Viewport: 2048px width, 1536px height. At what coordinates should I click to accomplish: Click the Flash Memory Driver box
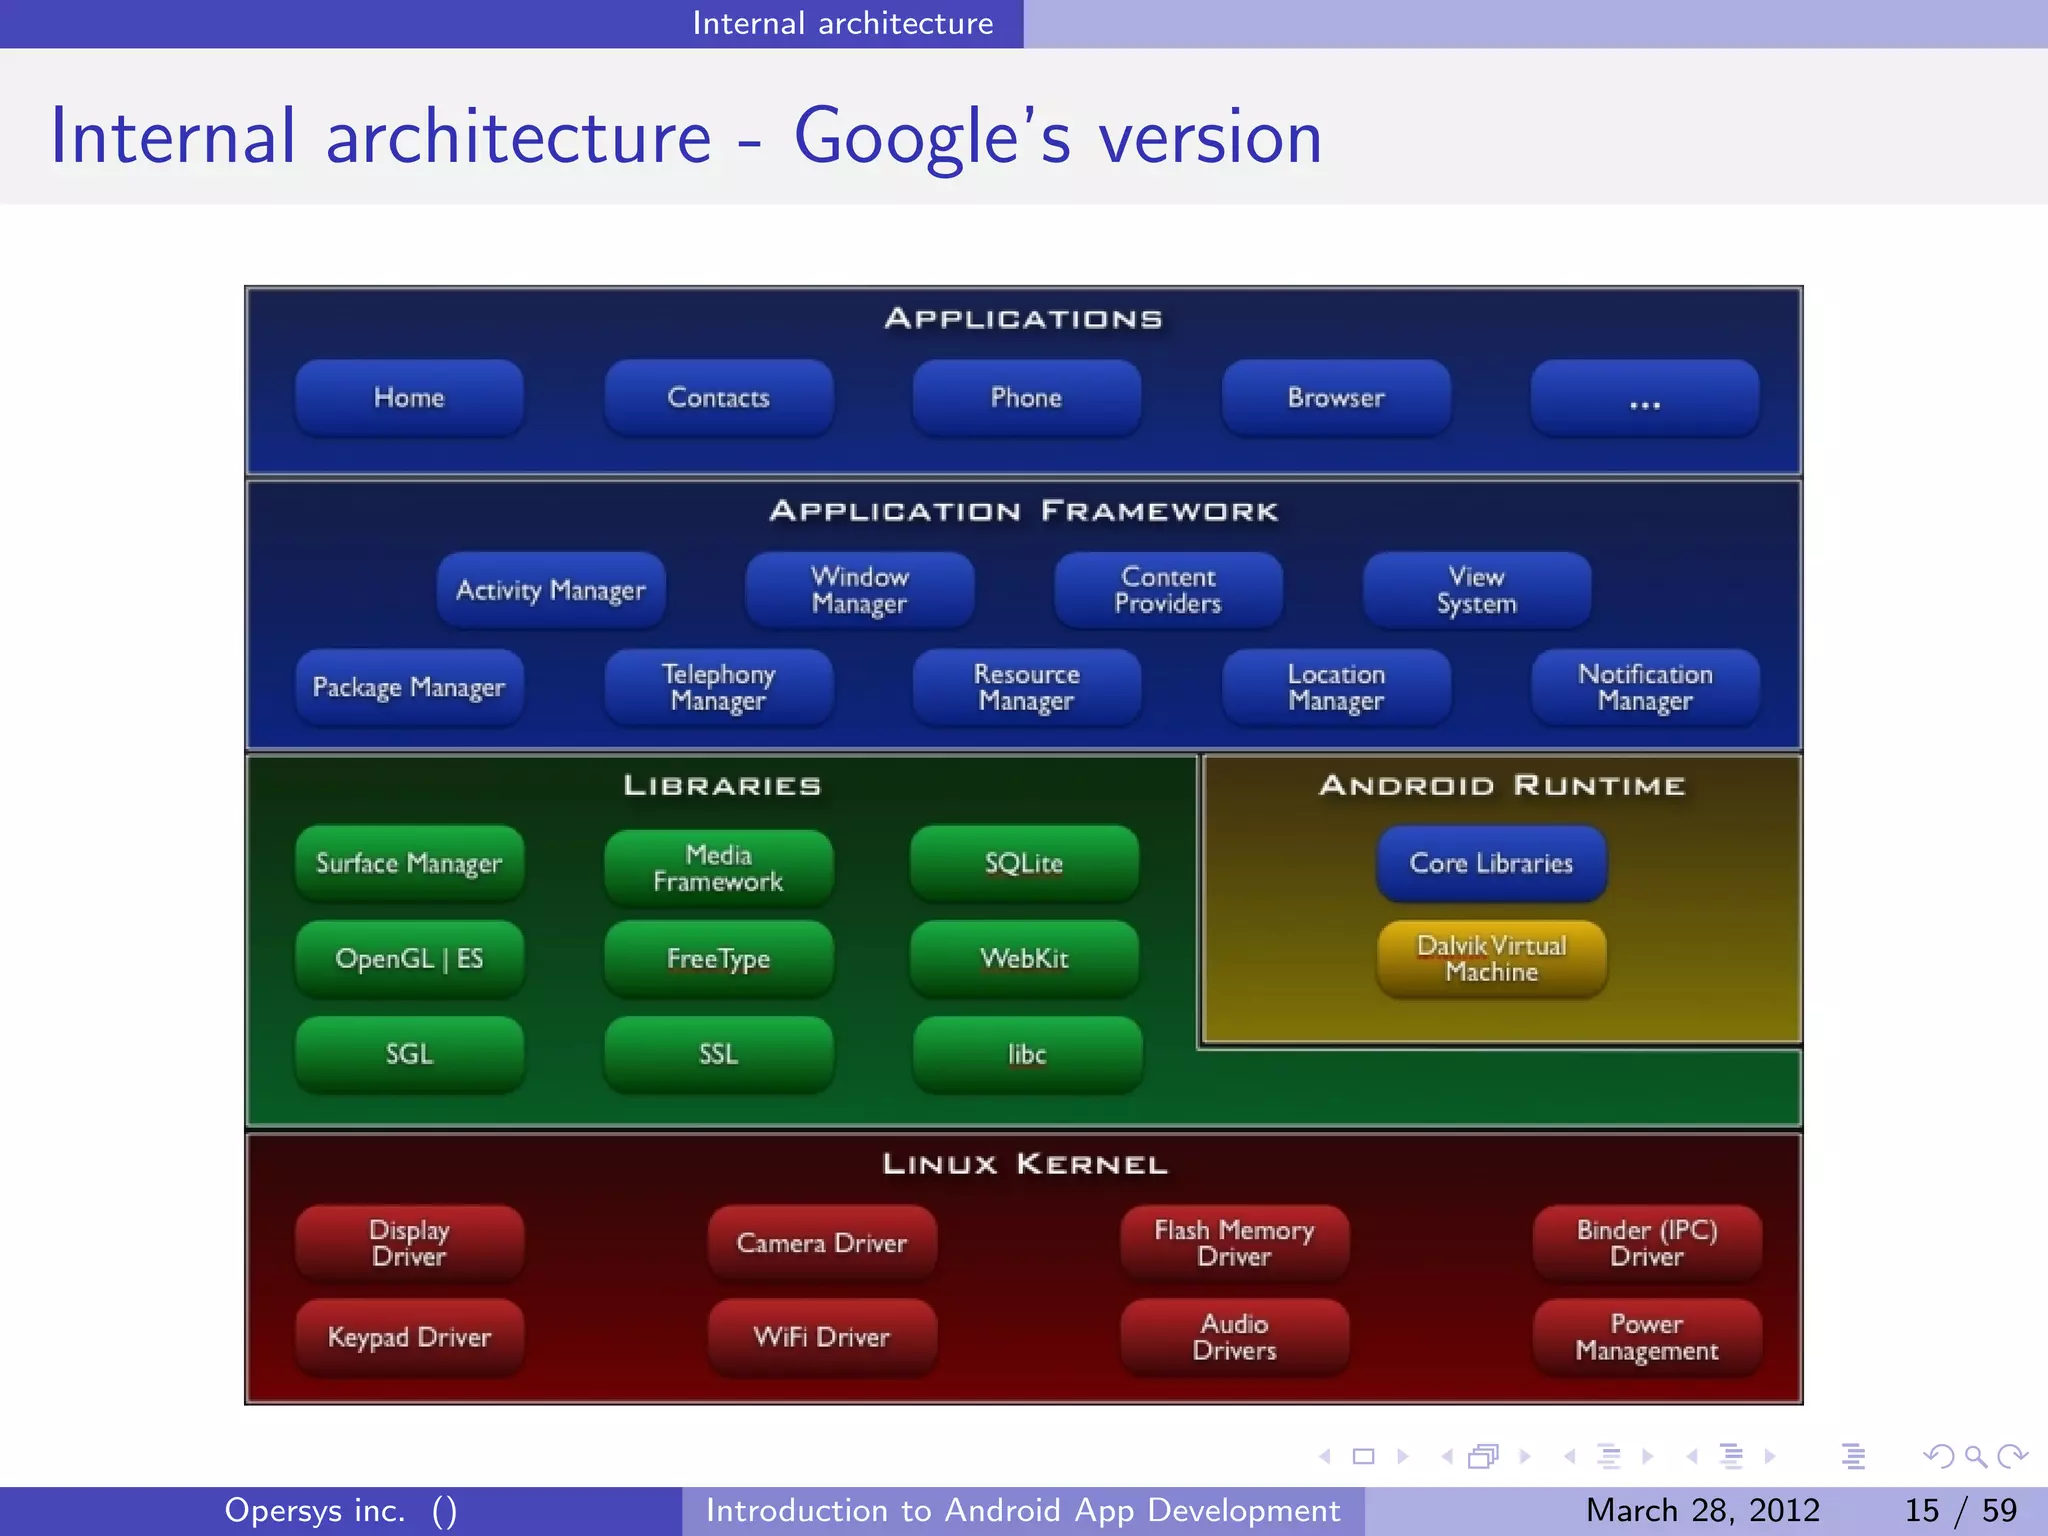pyautogui.click(x=1235, y=1243)
